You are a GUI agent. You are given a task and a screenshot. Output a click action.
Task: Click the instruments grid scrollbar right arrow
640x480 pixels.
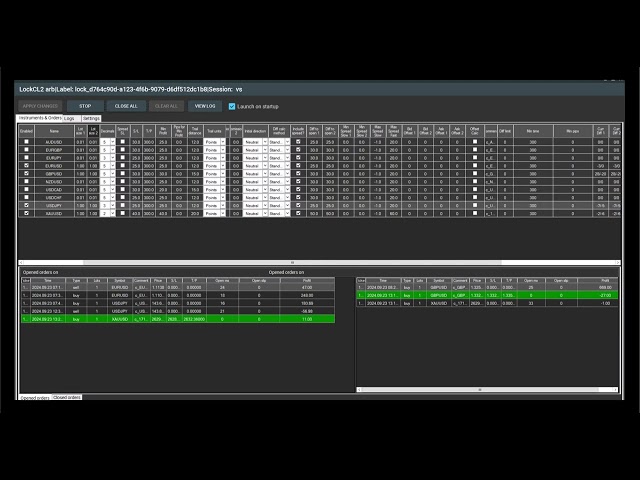618,262
